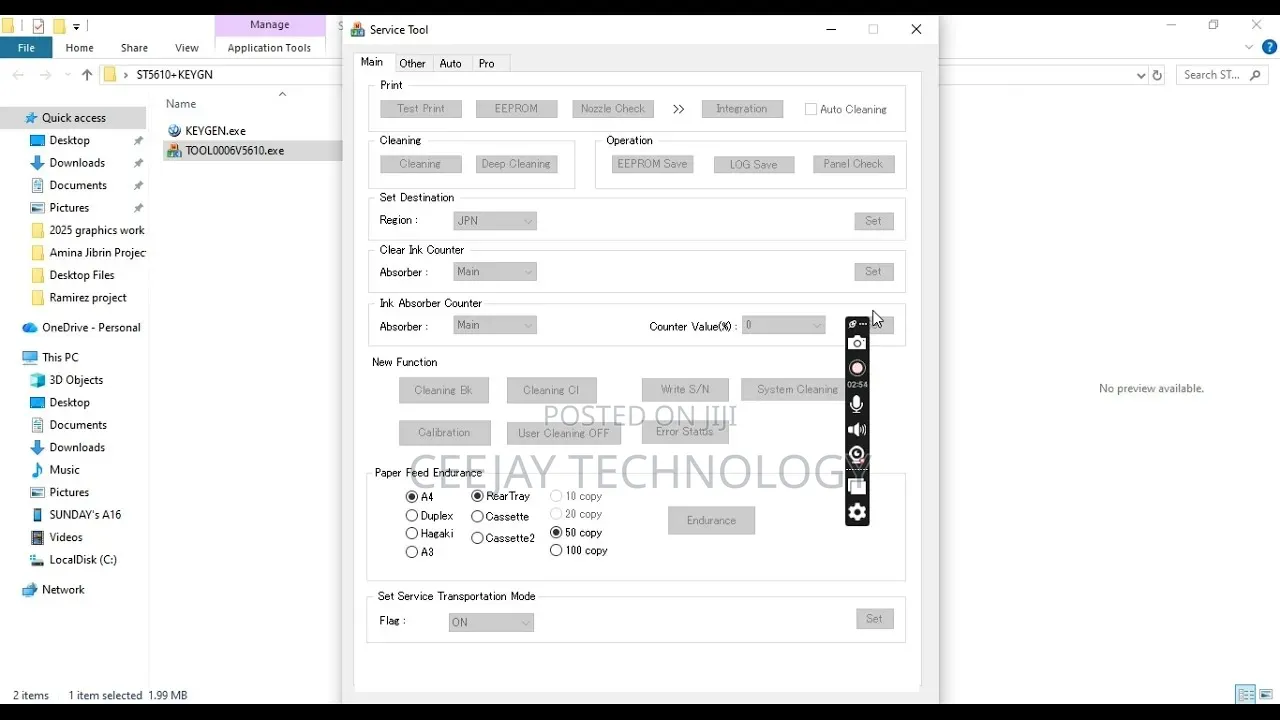This screenshot has width=1280, height=720.
Task: Click the "Ramirez project" folder in sidebar
Action: [79, 298]
